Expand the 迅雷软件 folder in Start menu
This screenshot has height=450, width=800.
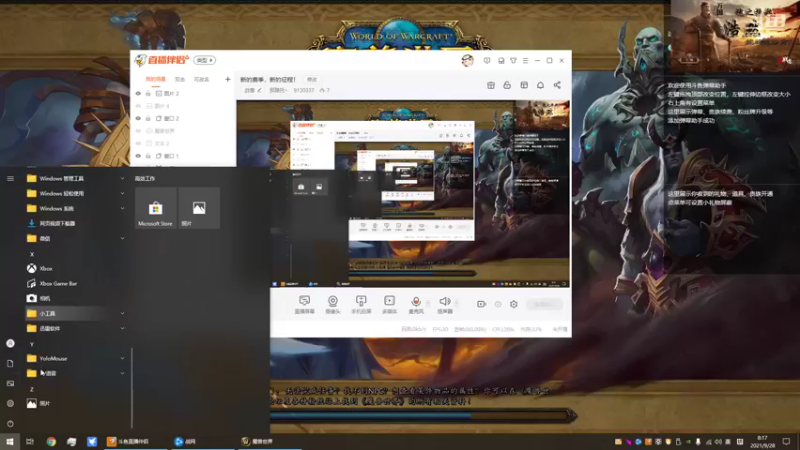pos(76,328)
